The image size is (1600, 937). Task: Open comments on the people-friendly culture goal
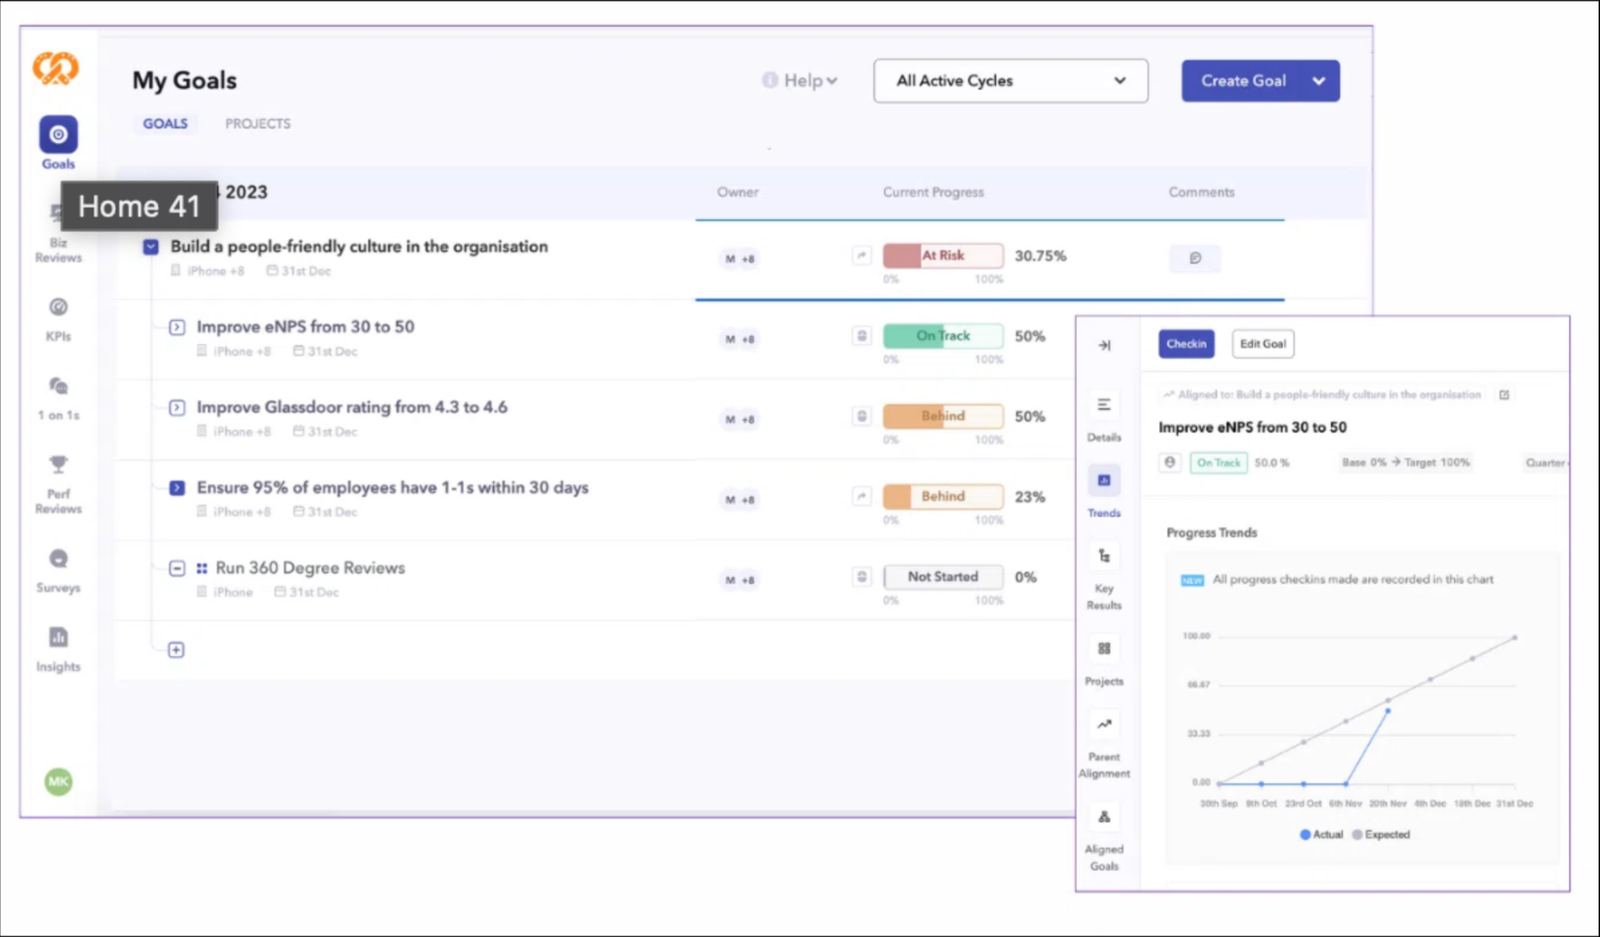point(1196,258)
